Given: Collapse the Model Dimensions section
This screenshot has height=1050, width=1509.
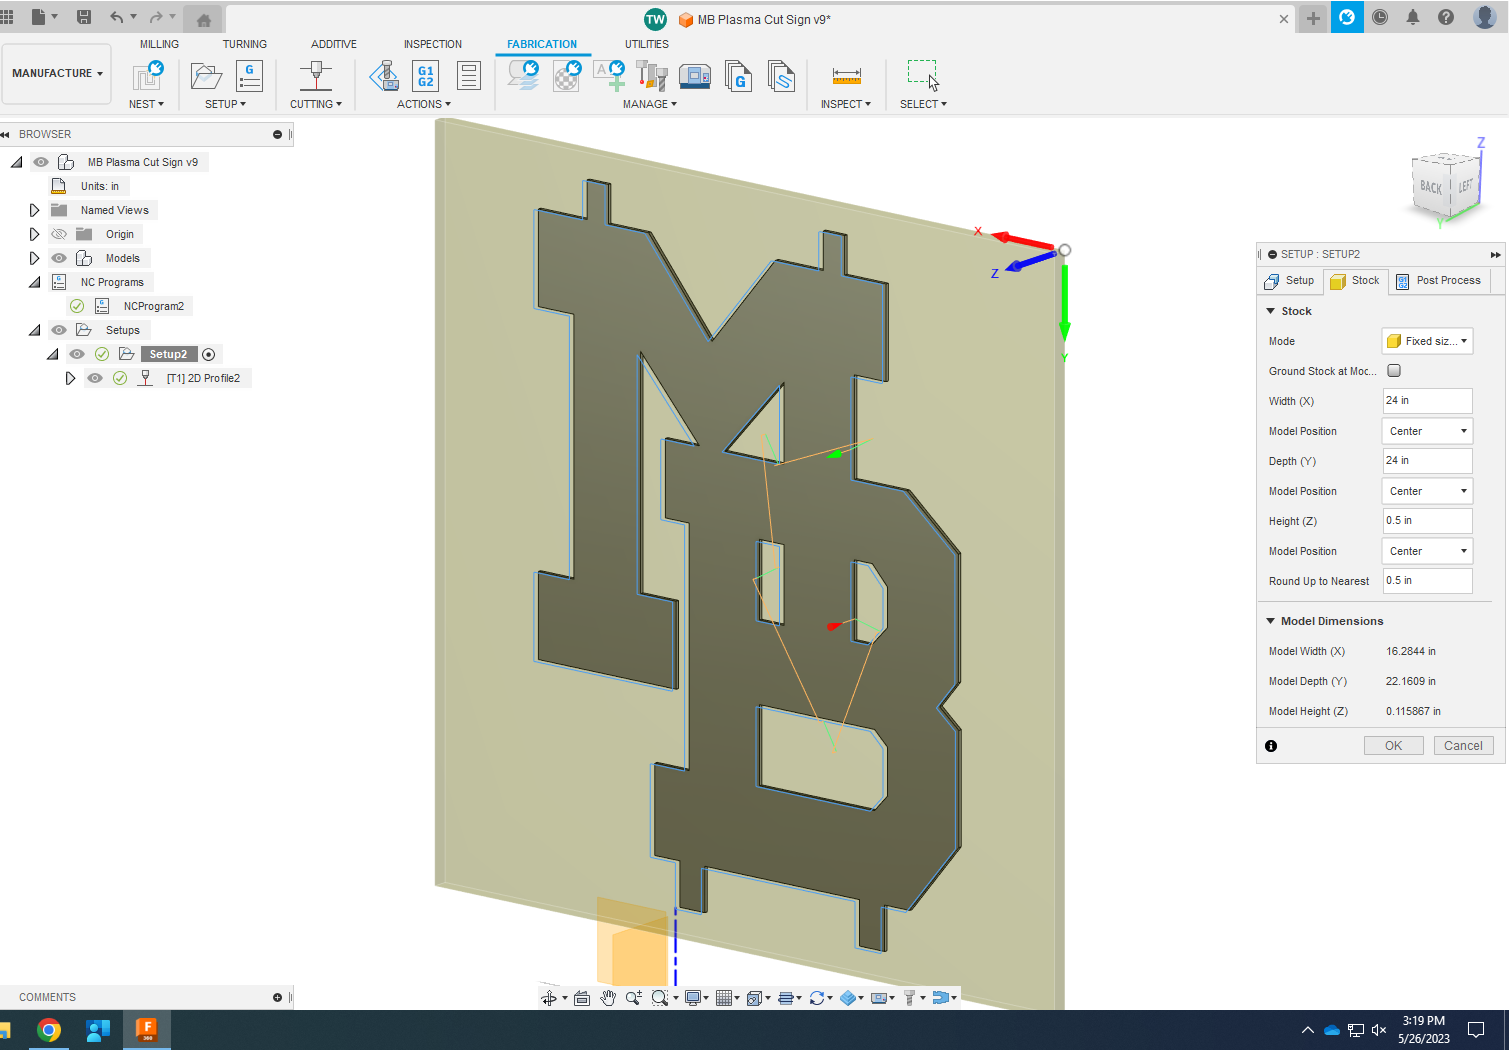Looking at the screenshot, I should [x=1271, y=620].
